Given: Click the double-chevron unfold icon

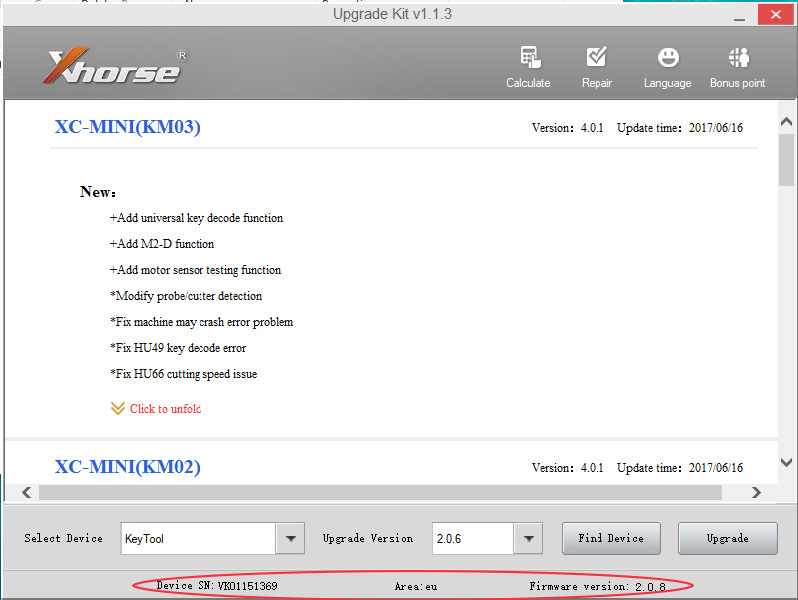Looking at the screenshot, I should 118,409.
